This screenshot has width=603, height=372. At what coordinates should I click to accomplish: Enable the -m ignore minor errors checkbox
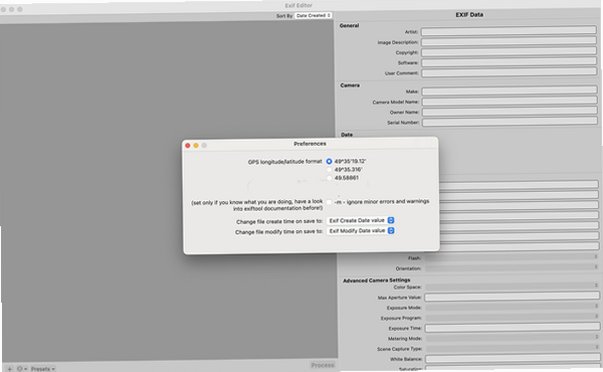[329, 202]
